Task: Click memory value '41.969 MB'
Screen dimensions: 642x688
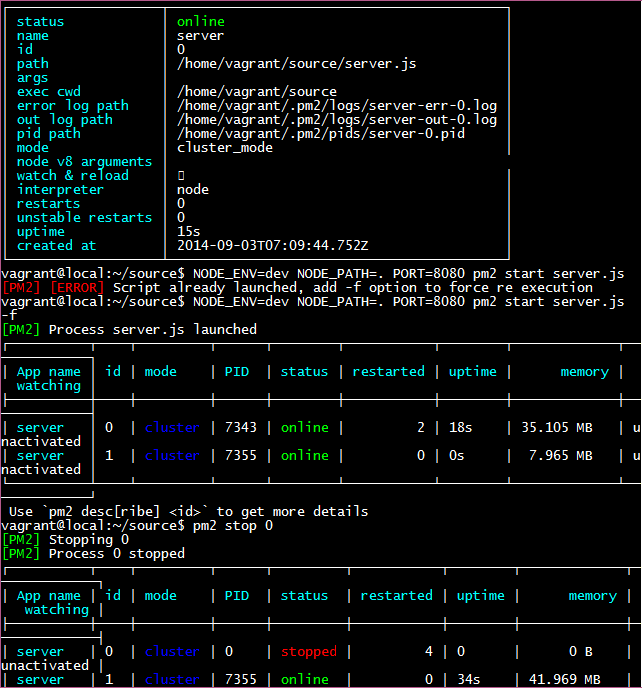Action: [565, 680]
